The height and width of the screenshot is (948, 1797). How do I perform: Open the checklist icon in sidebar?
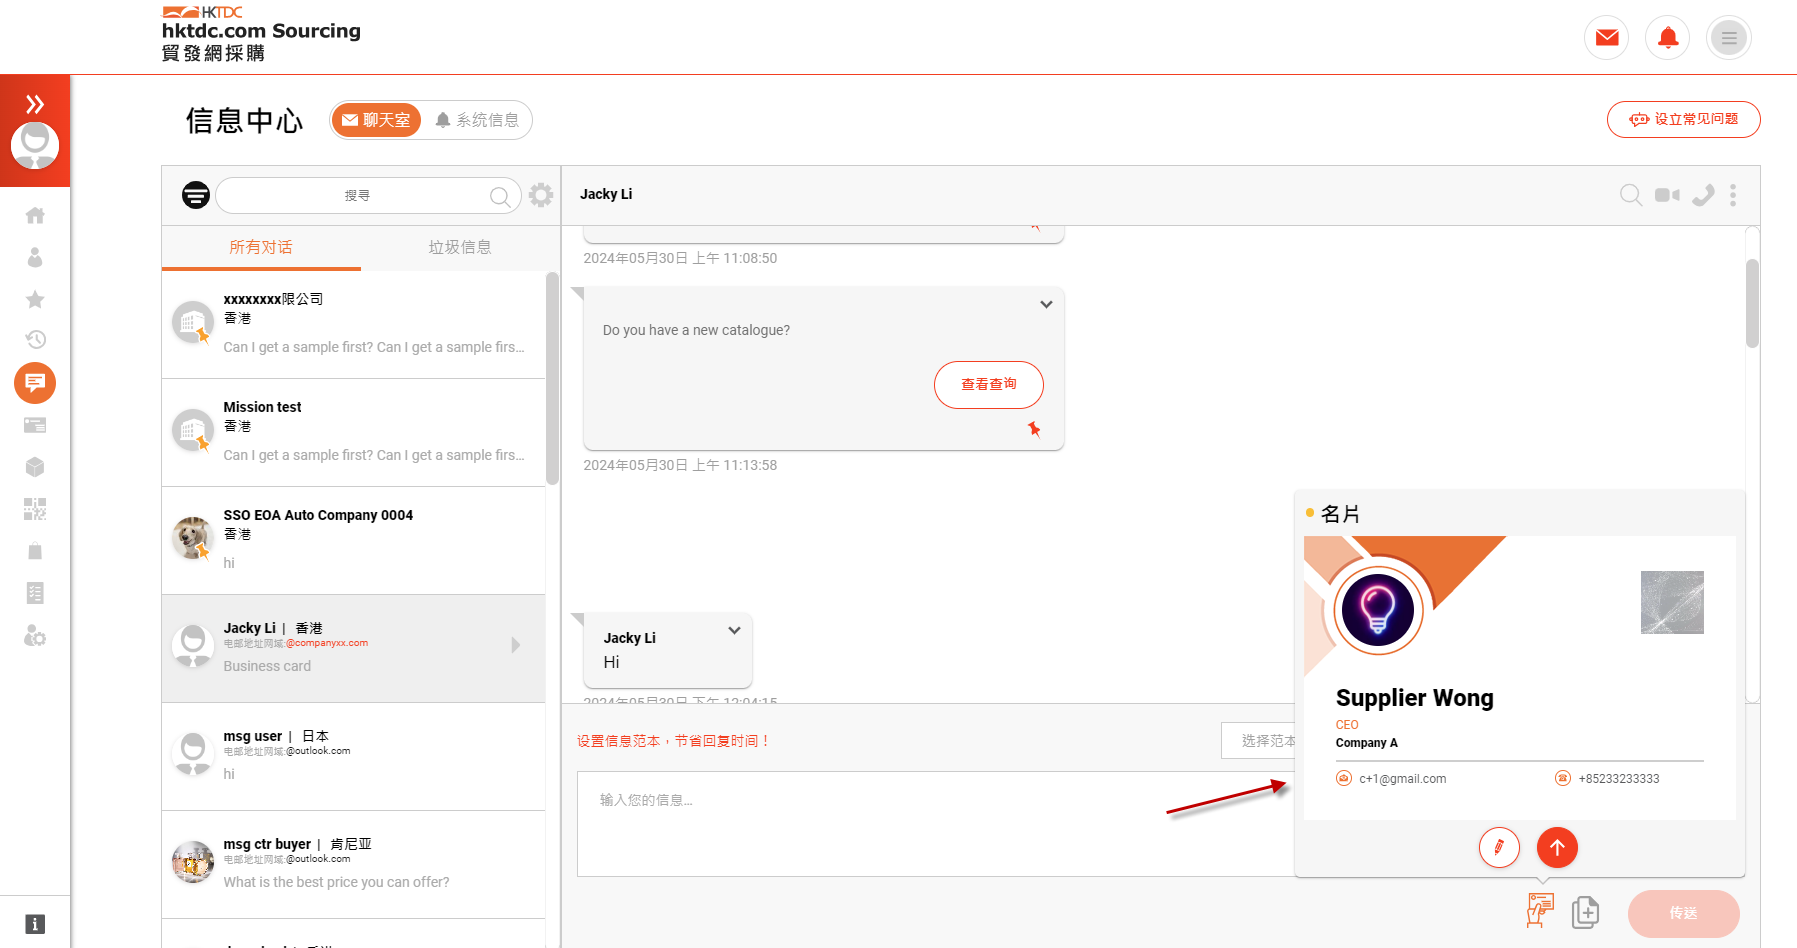pyautogui.click(x=35, y=593)
